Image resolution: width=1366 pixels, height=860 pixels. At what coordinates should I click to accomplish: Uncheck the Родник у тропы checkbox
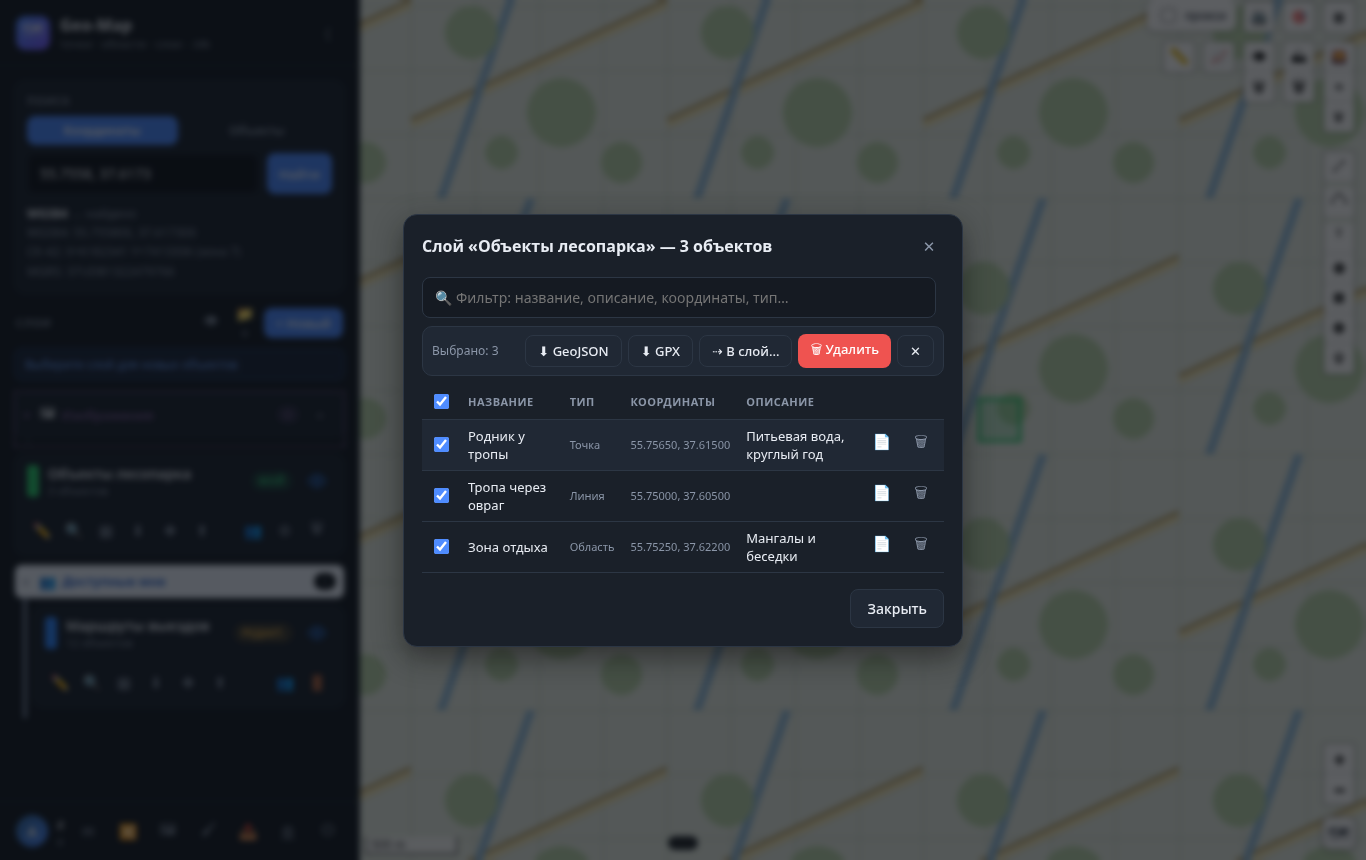click(441, 444)
